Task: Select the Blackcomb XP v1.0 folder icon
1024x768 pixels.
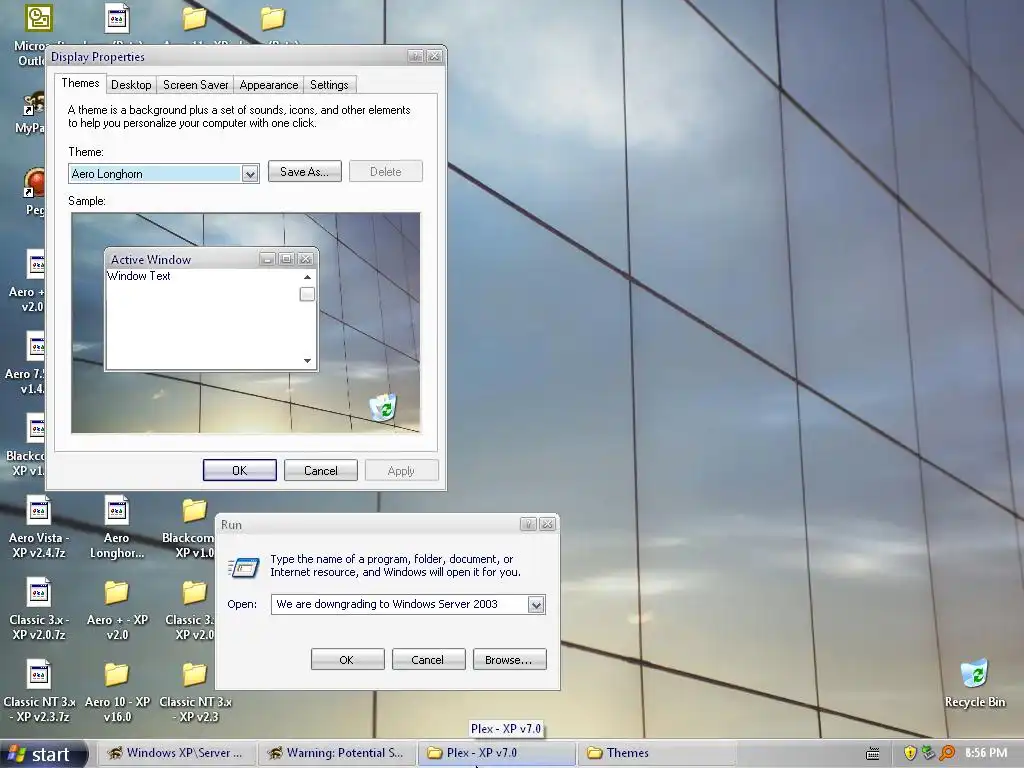Action: pyautogui.click(x=195, y=510)
